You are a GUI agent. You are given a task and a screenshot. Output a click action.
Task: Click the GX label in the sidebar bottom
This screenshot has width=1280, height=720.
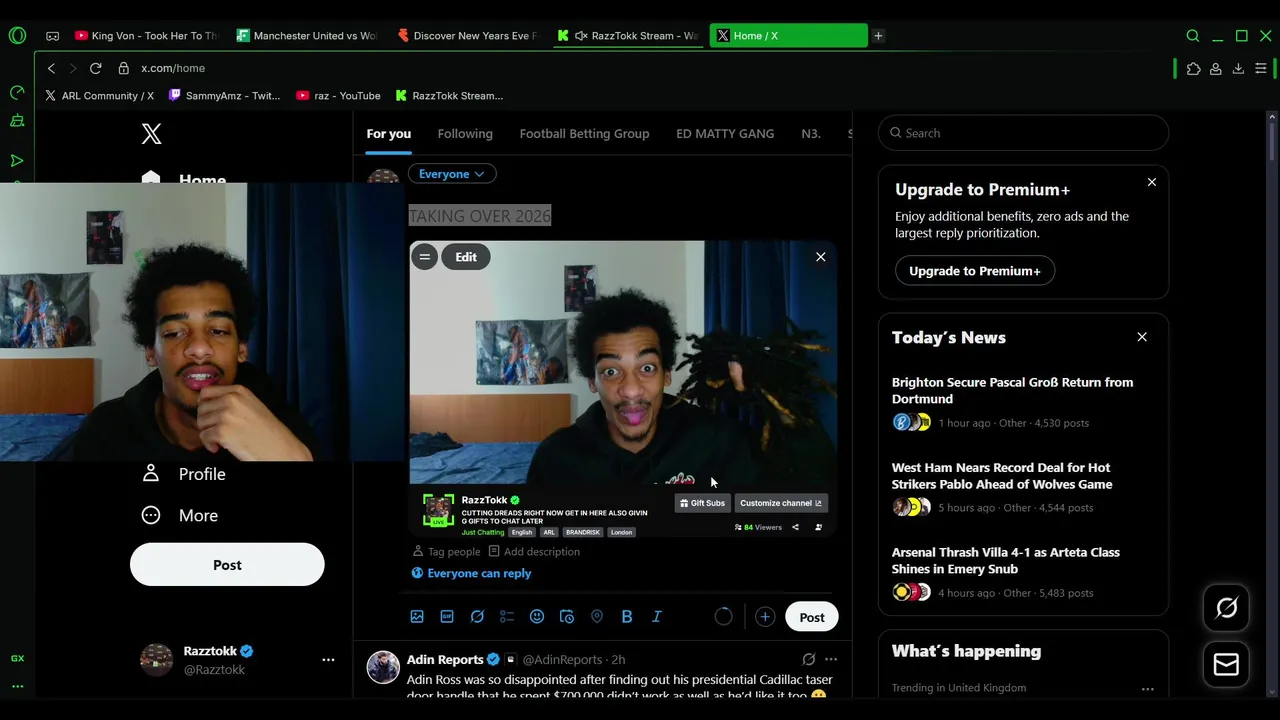coord(17,658)
